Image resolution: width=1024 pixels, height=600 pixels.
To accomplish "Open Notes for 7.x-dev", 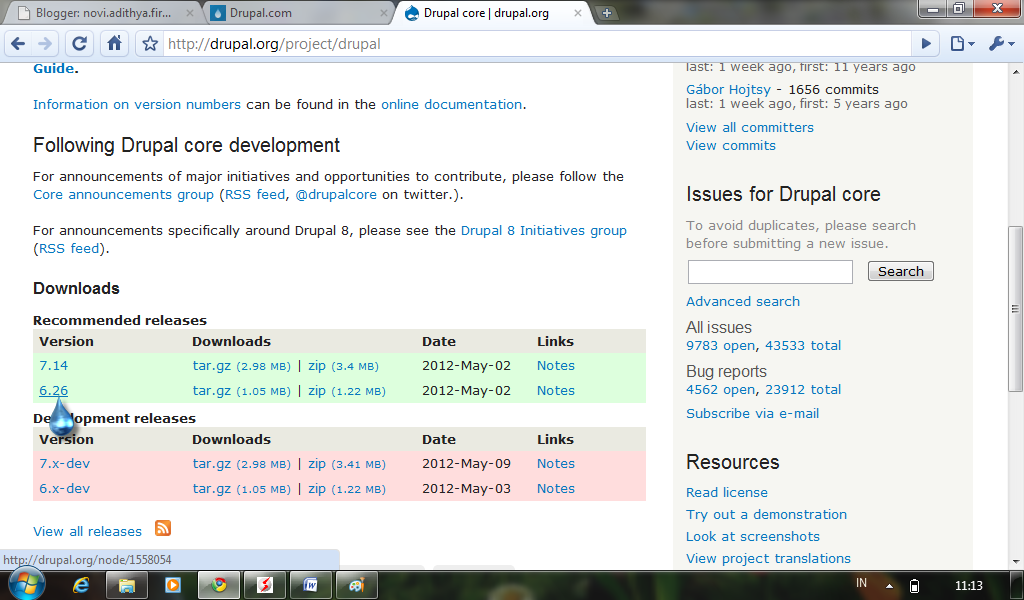I will point(556,464).
